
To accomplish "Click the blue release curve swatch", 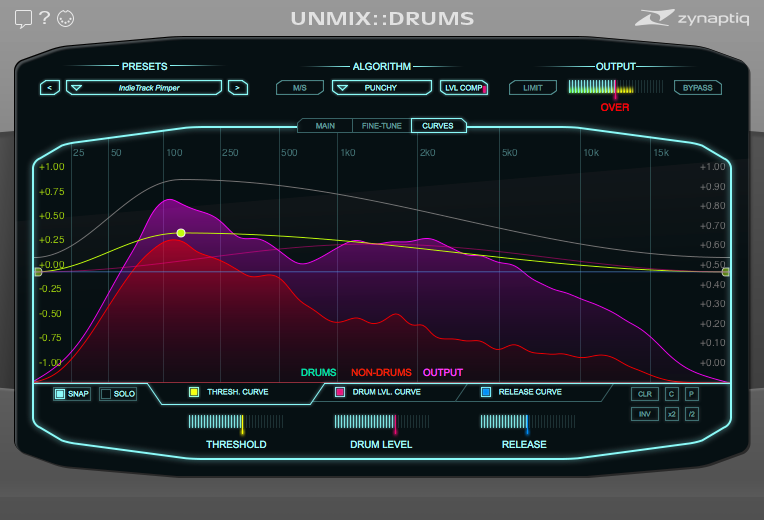I will (x=486, y=392).
